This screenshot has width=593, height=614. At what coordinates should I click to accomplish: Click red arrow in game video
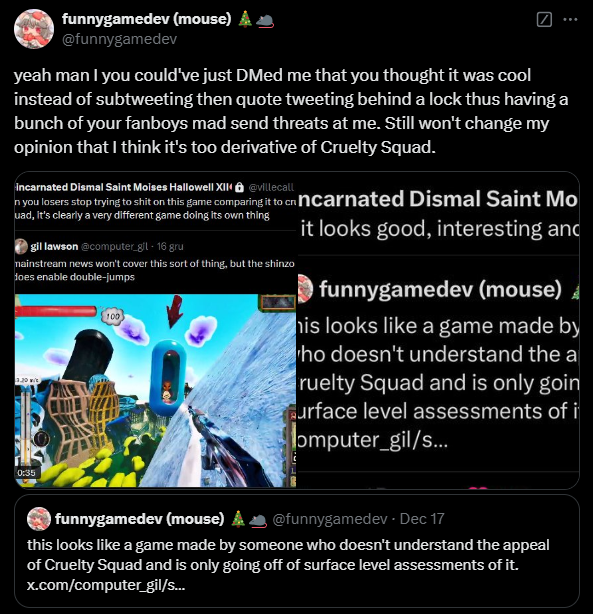pos(175,311)
